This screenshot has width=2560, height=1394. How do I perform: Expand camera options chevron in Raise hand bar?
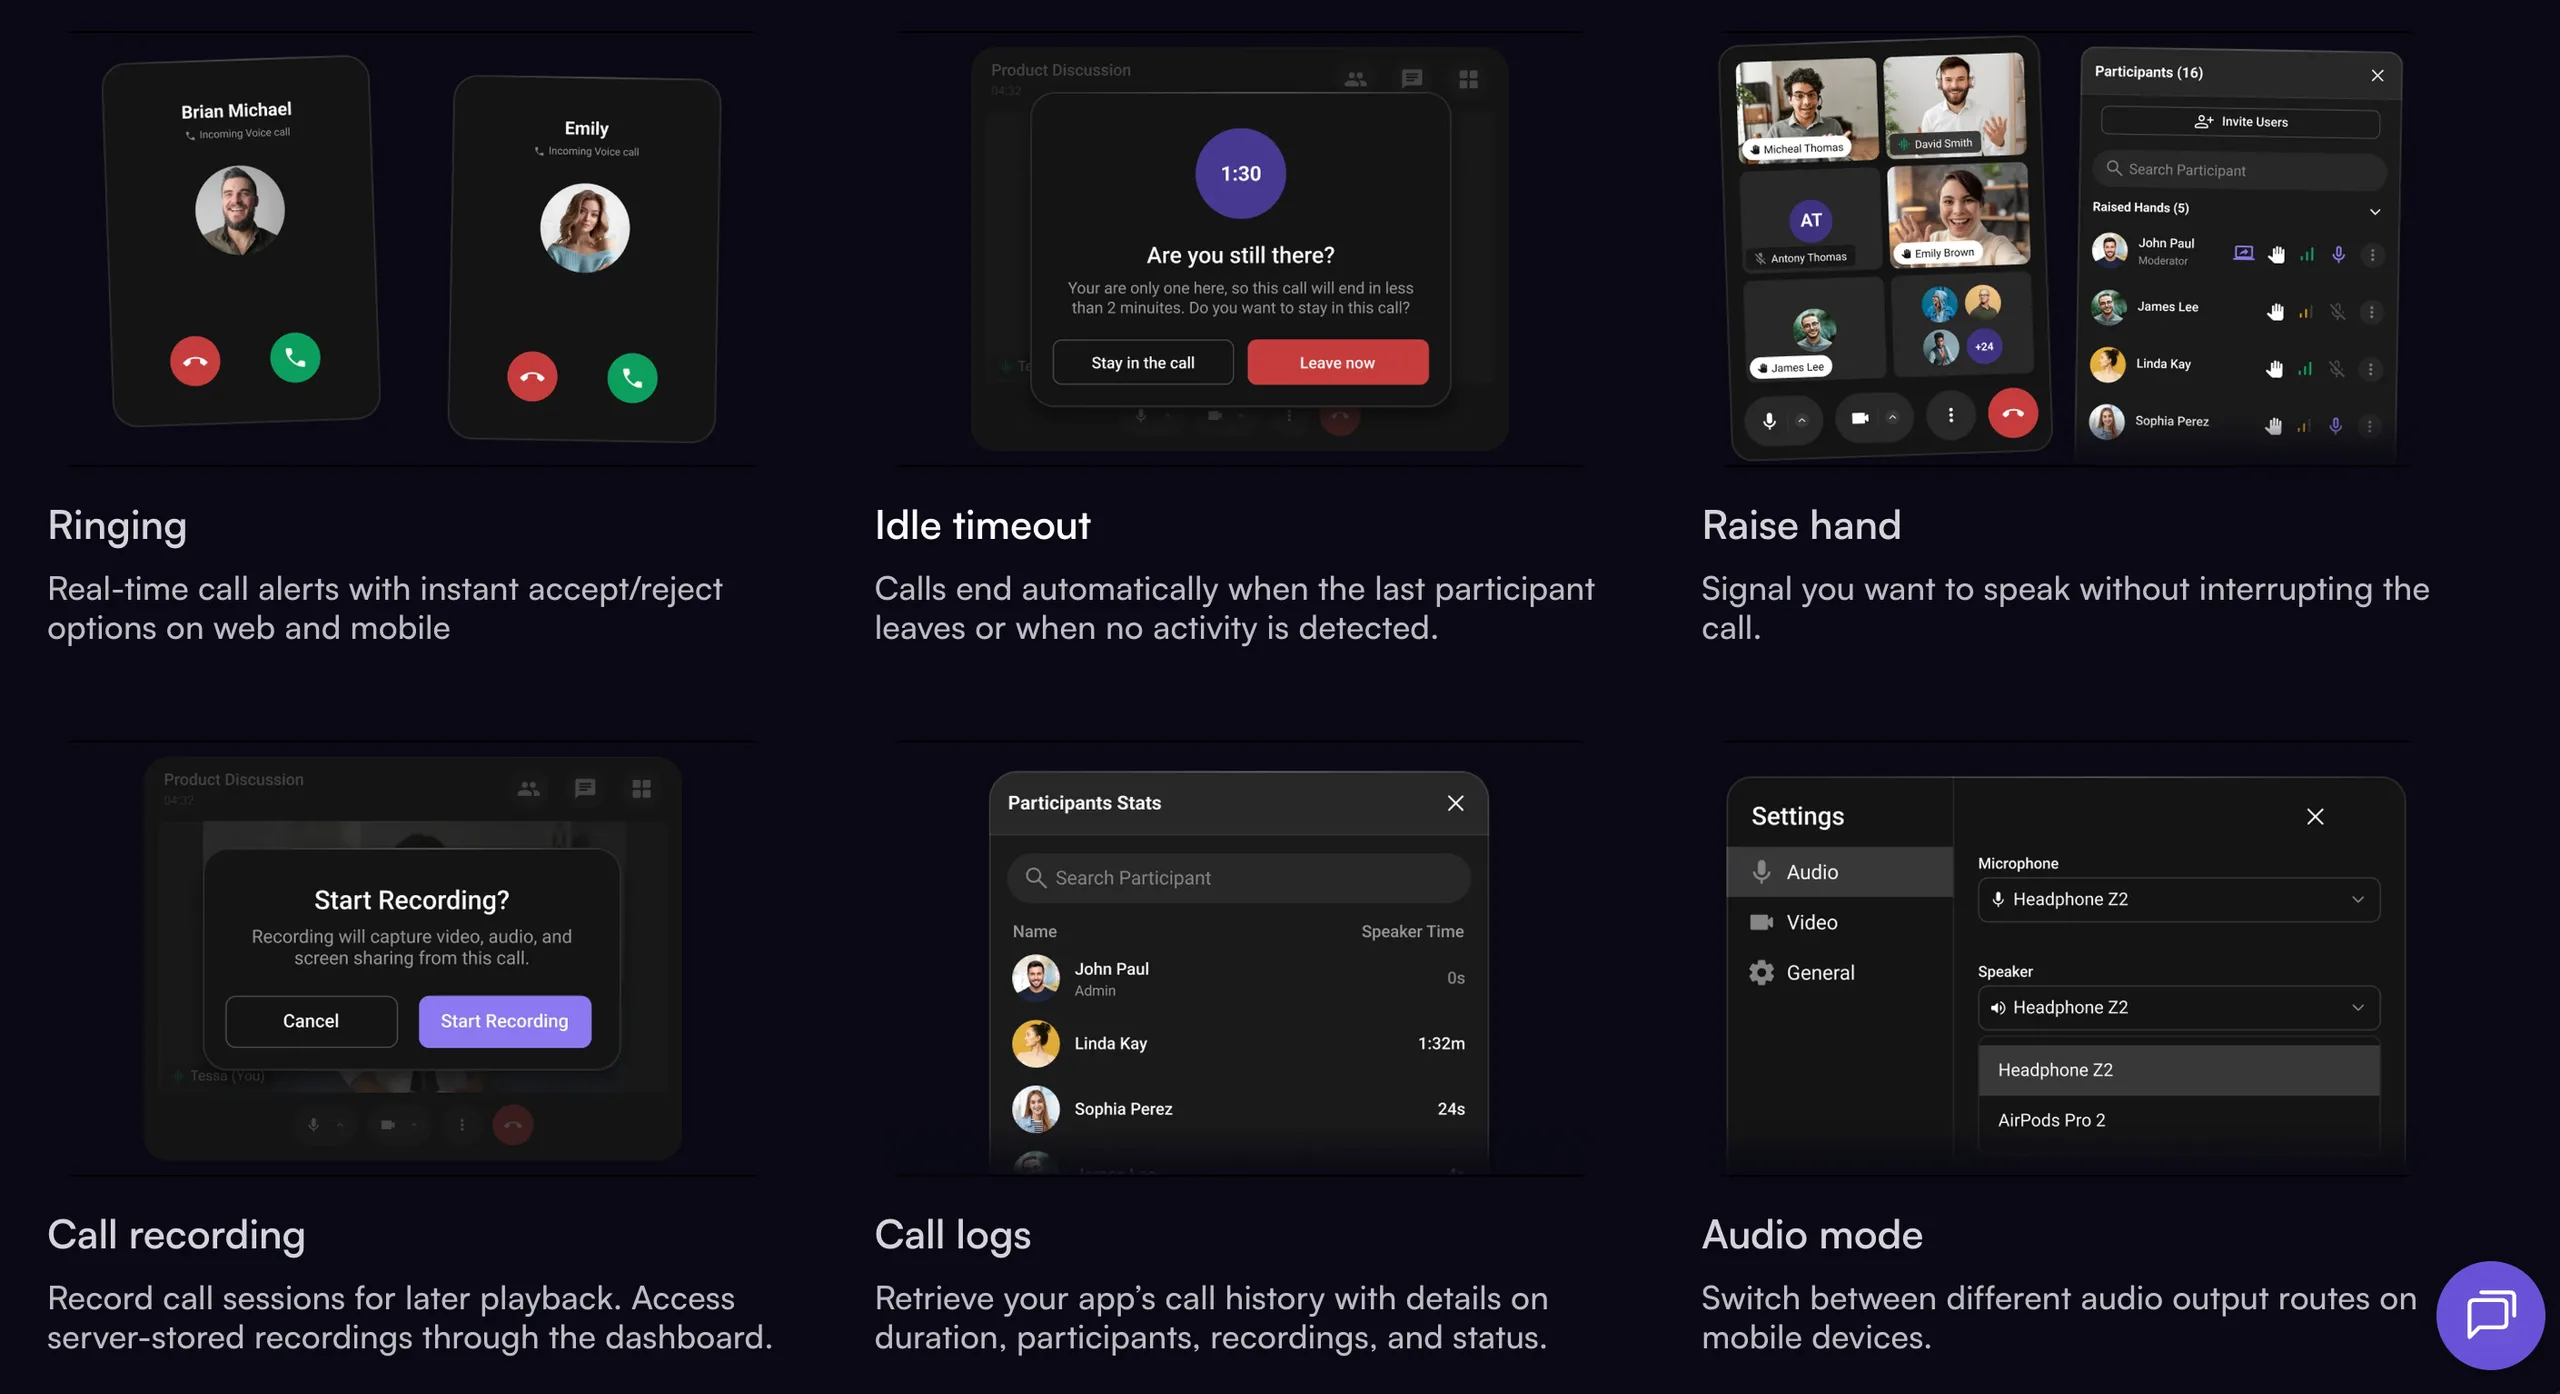pos(1892,418)
